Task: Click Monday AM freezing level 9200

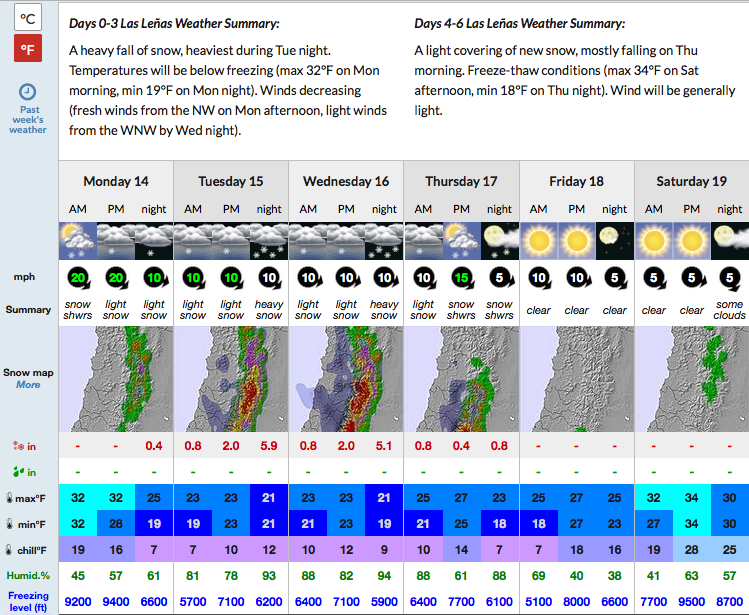Action: click(78, 602)
